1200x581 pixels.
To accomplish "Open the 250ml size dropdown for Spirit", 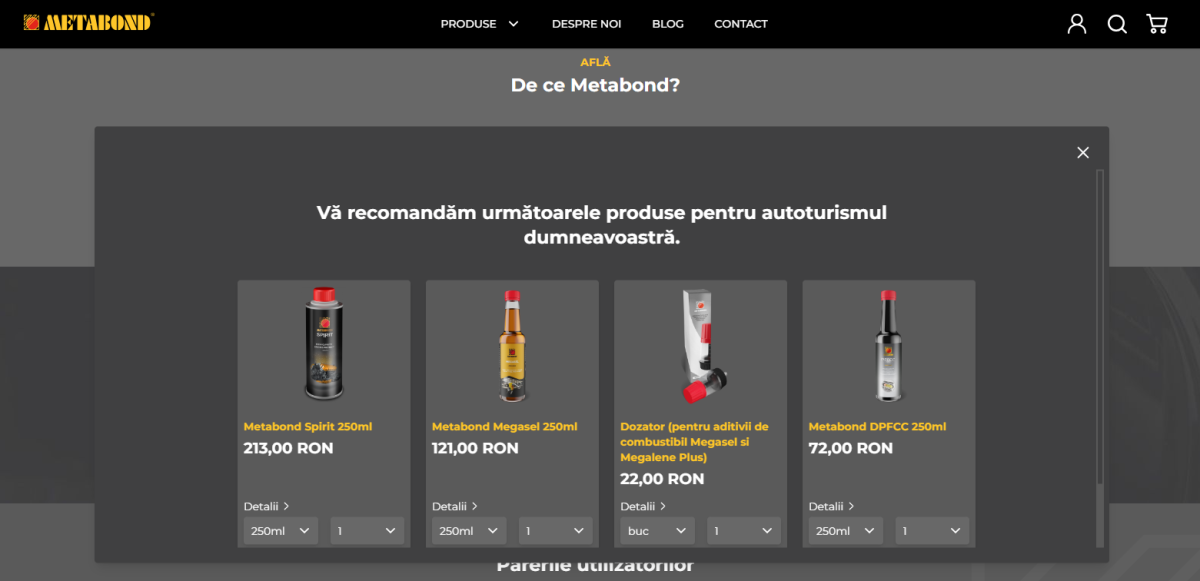I will (x=280, y=531).
